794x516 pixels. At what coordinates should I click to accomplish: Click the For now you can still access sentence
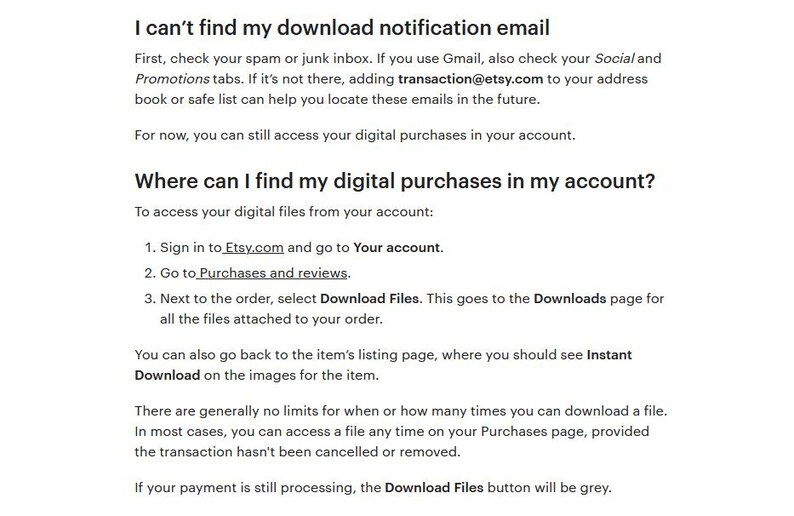(355, 135)
